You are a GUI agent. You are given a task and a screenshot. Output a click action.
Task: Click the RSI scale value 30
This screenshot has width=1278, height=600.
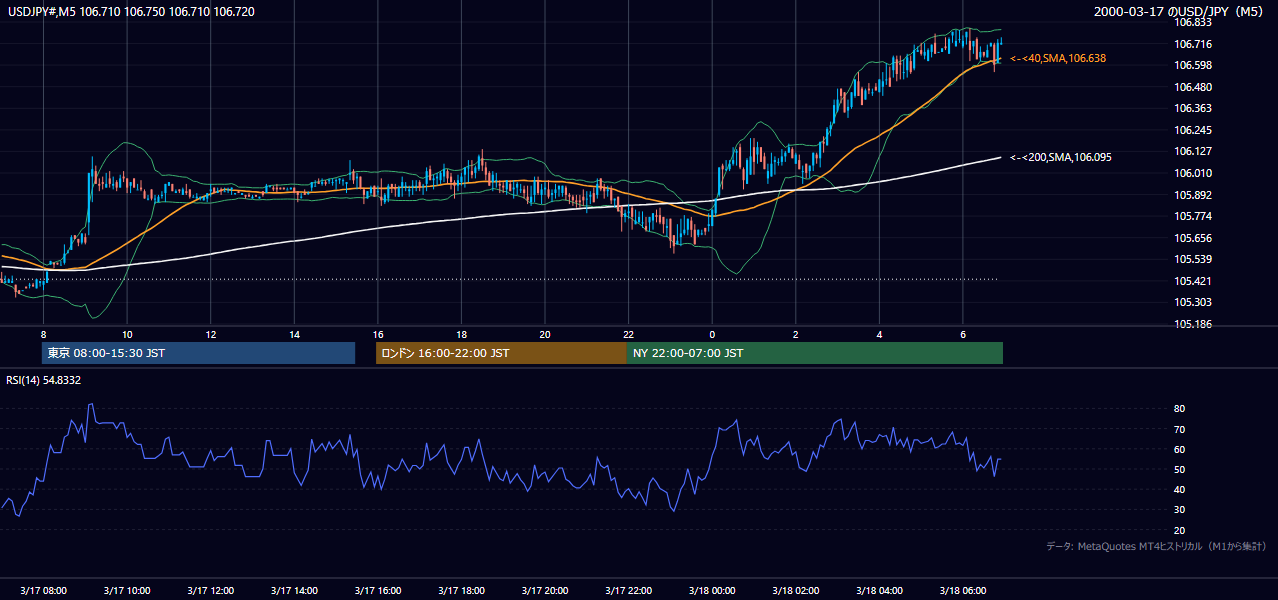tap(1180, 510)
